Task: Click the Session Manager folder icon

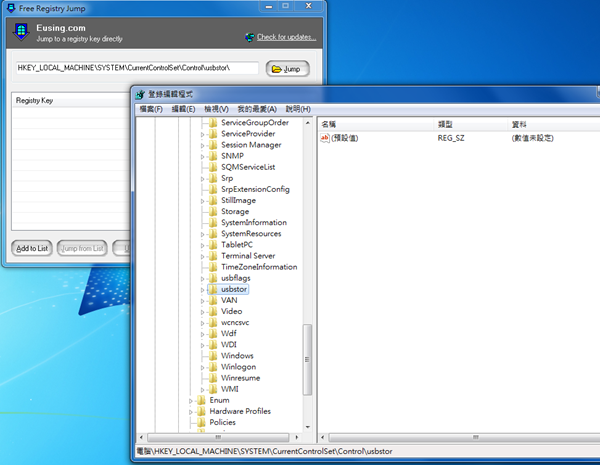Action: pyautogui.click(x=212, y=145)
